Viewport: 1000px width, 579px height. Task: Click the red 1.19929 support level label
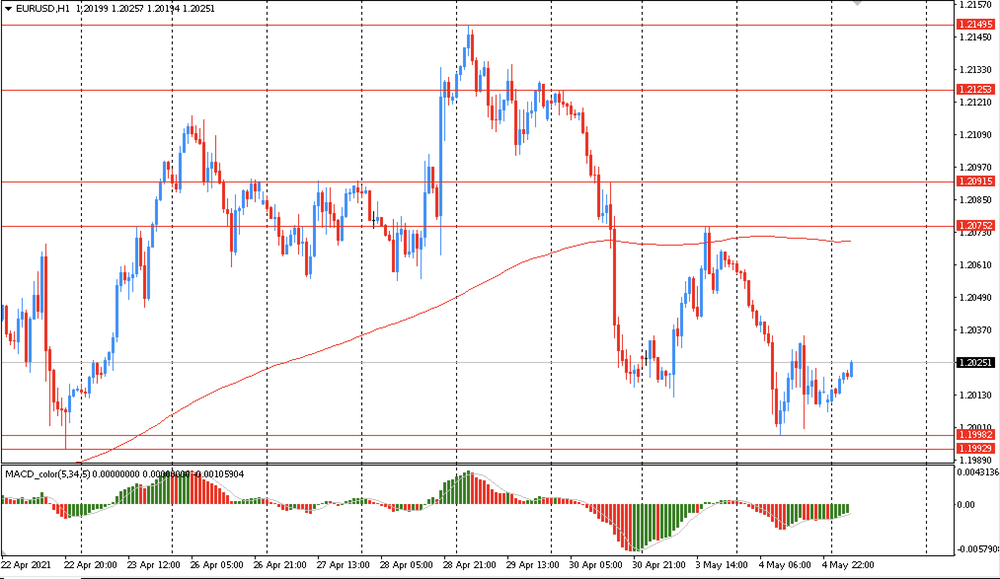[x=975, y=448]
